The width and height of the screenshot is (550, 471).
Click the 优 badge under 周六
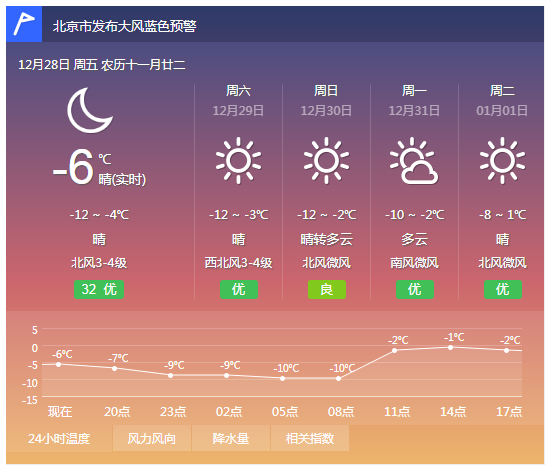pos(239,289)
